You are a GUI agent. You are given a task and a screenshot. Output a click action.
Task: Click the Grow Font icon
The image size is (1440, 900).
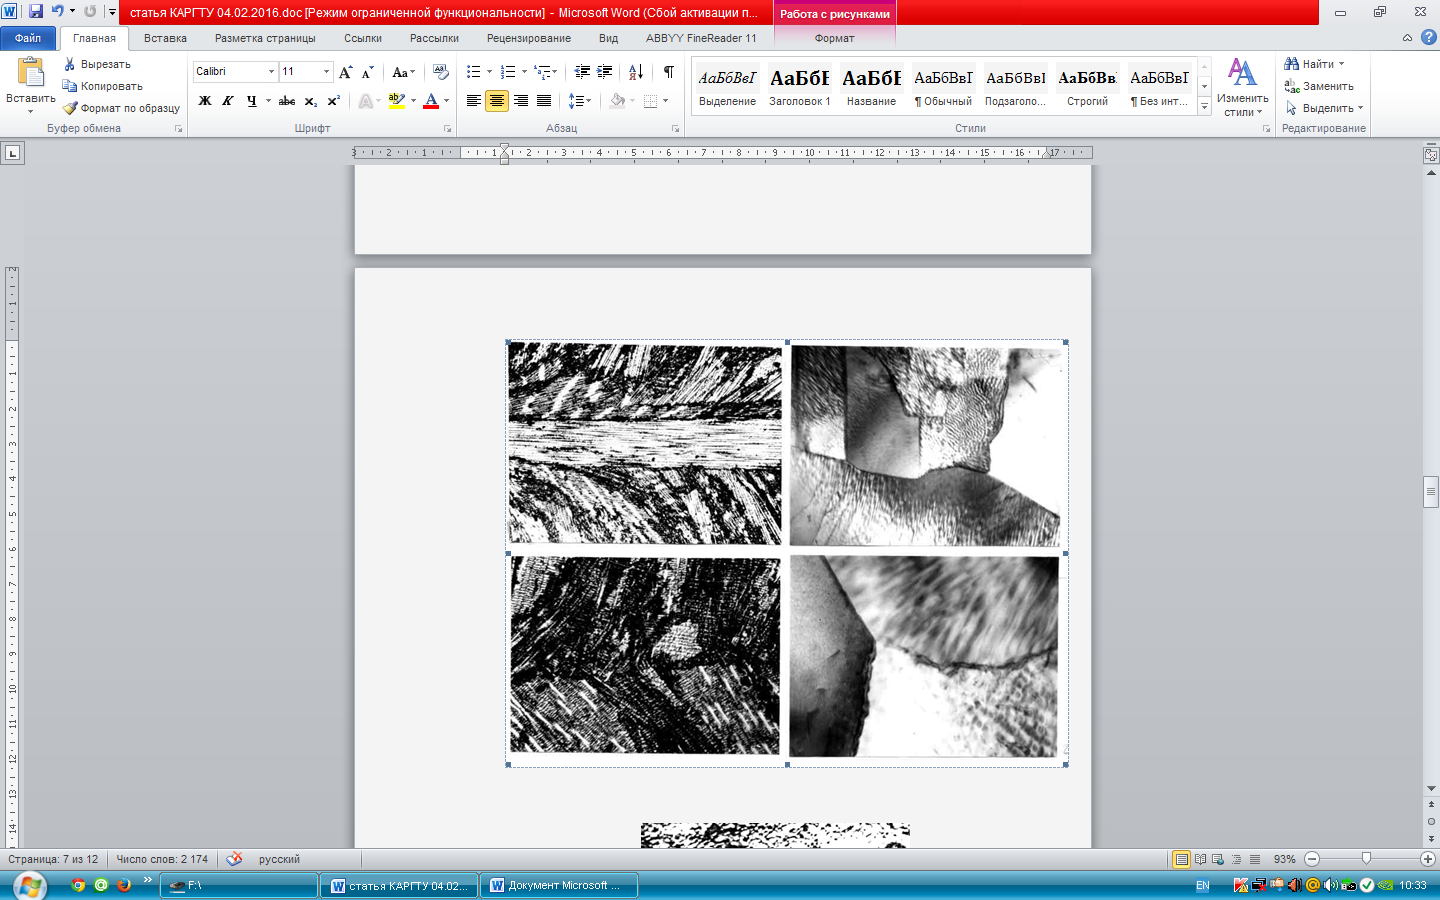(x=346, y=72)
